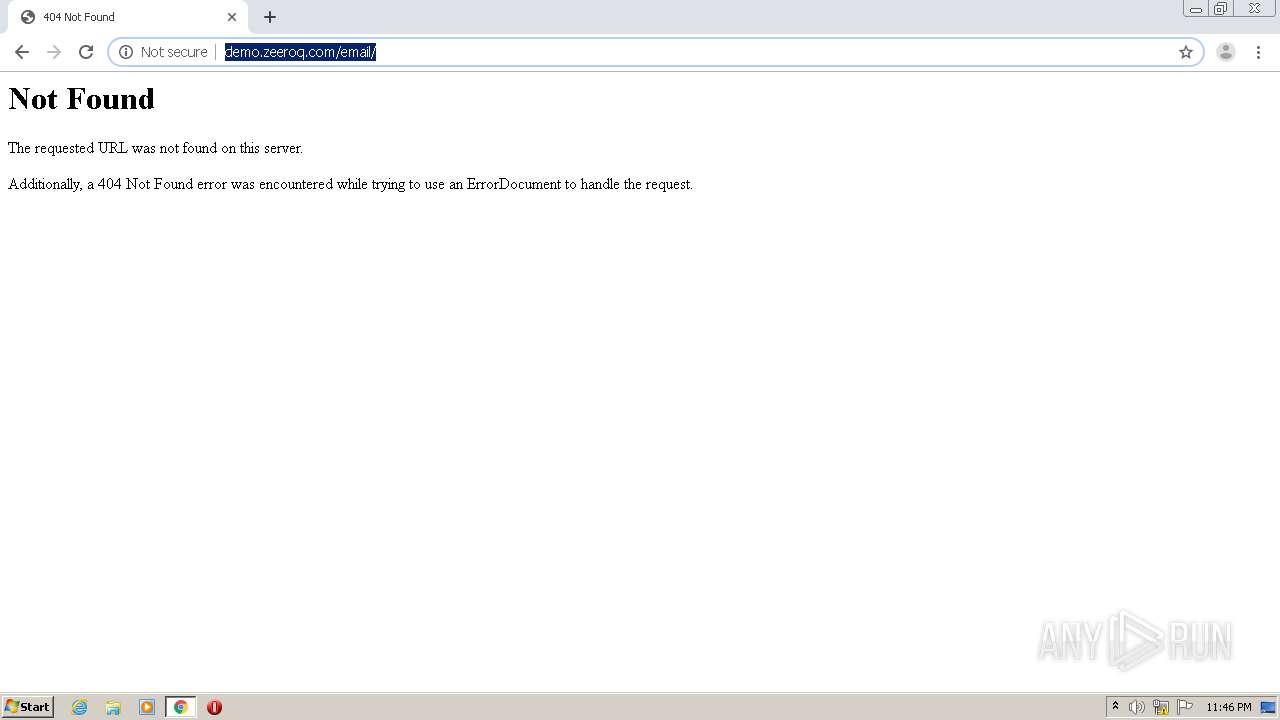The height and width of the screenshot is (720, 1280).
Task: Click the "Not secure" label
Action: (174, 52)
